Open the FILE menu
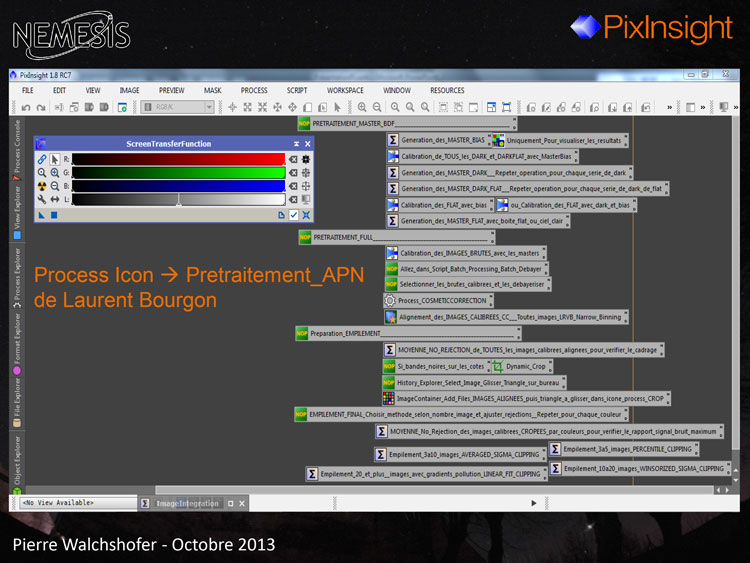 [x=28, y=90]
